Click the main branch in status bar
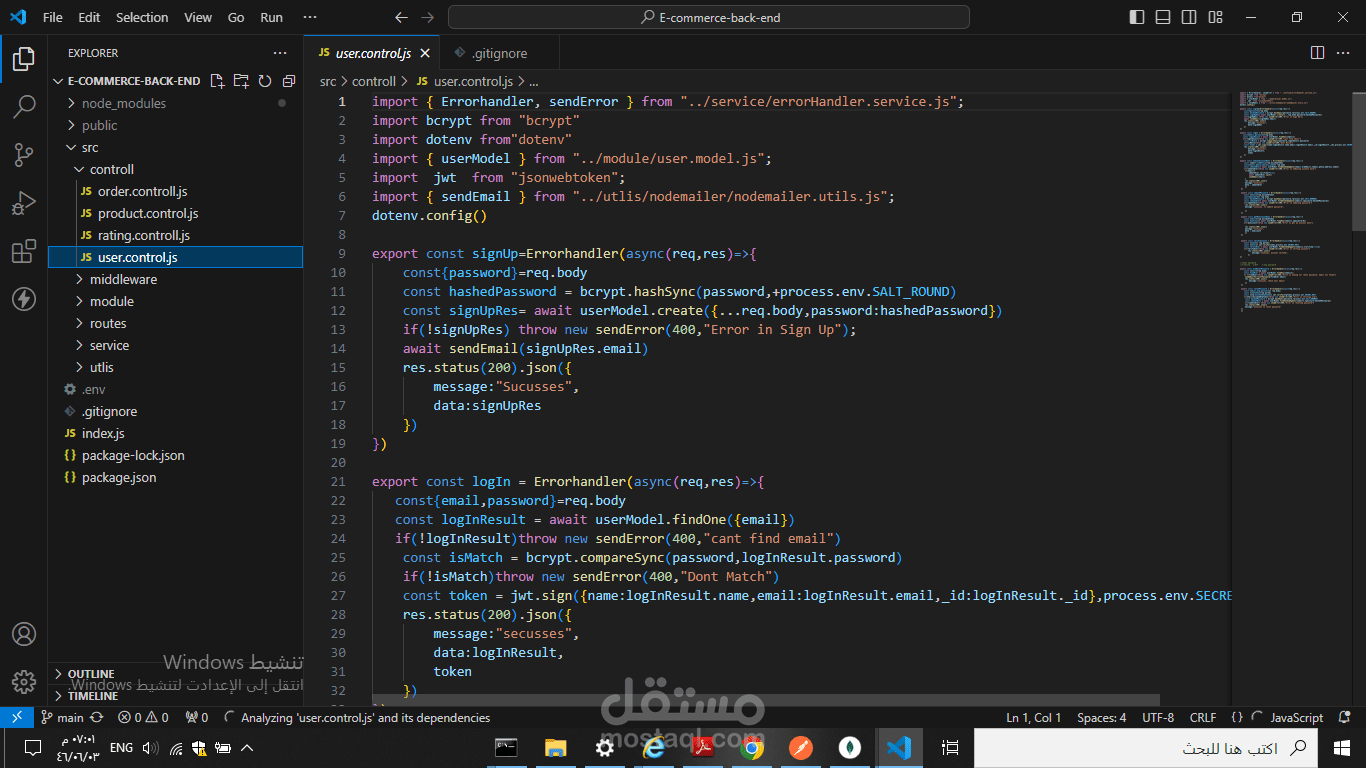The image size is (1366, 768). click(62, 717)
